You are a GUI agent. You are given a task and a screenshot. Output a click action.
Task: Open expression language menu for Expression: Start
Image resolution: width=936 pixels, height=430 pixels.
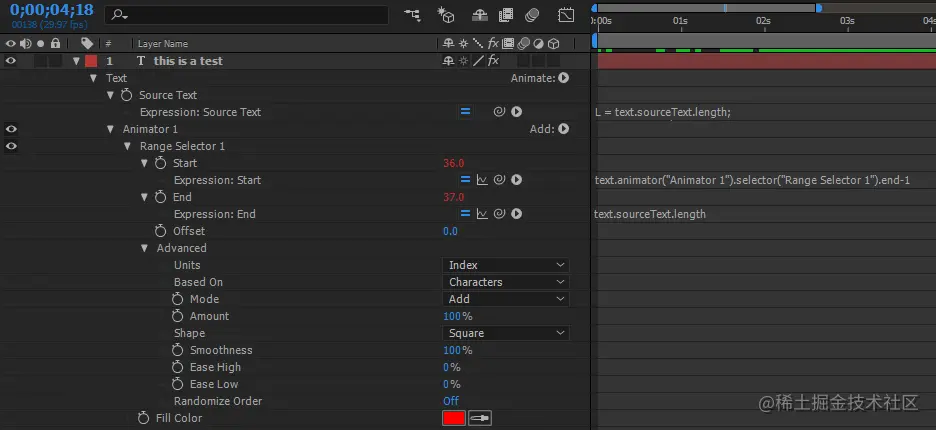(517, 180)
